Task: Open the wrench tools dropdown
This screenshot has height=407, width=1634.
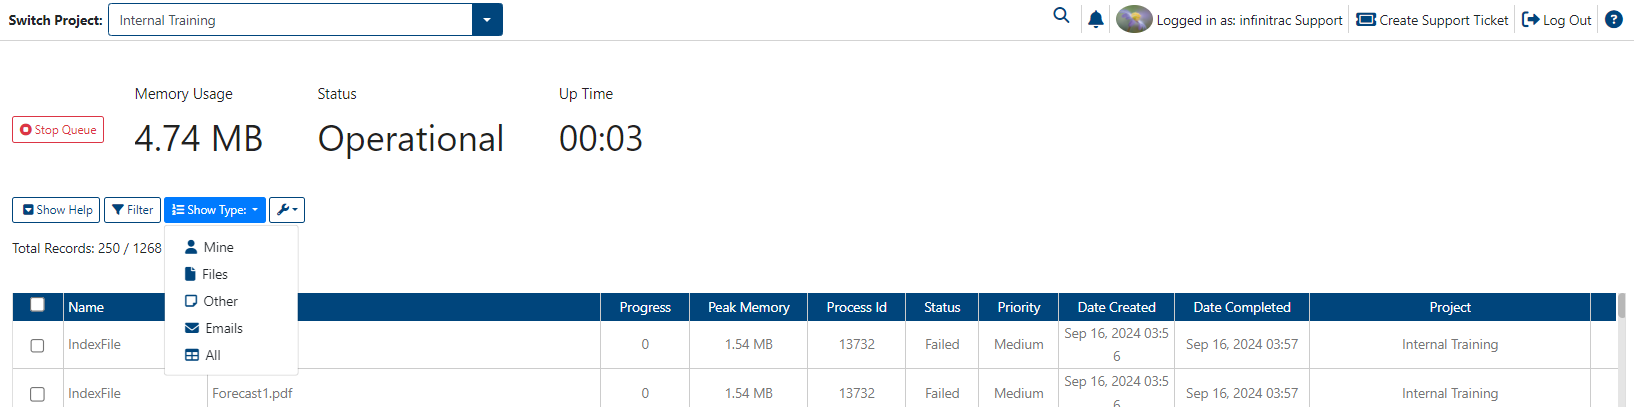Action: pyautogui.click(x=287, y=210)
